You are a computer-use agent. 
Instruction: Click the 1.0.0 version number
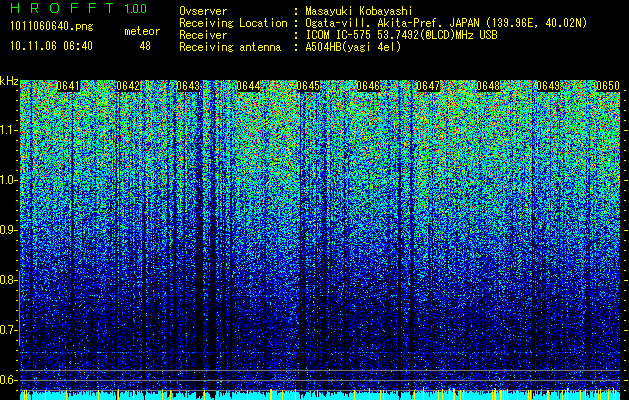pos(136,9)
